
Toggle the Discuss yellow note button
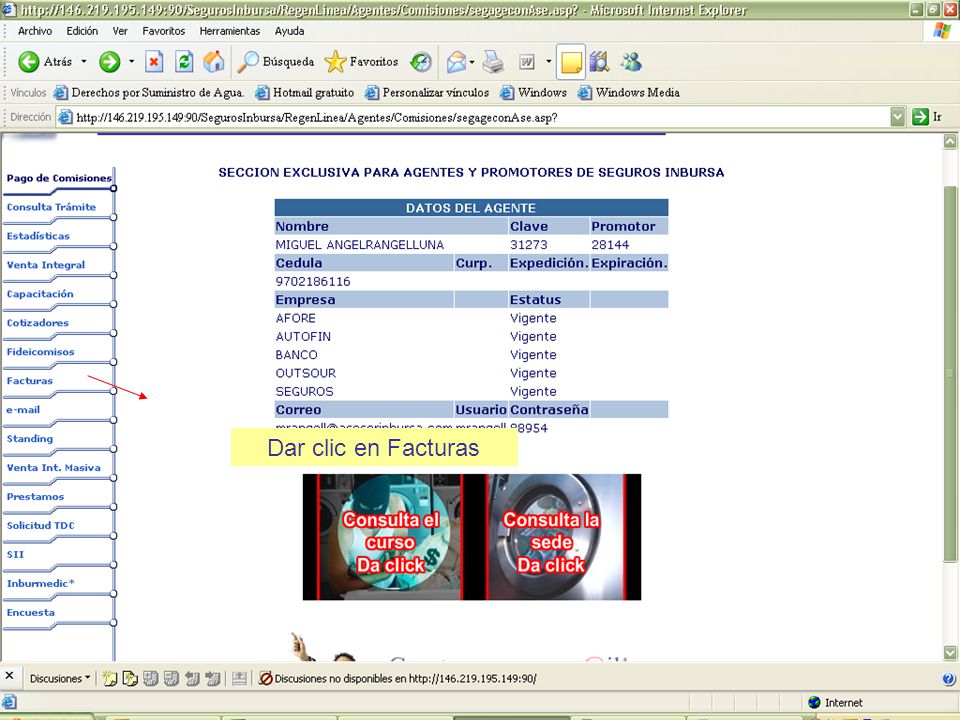(x=571, y=62)
